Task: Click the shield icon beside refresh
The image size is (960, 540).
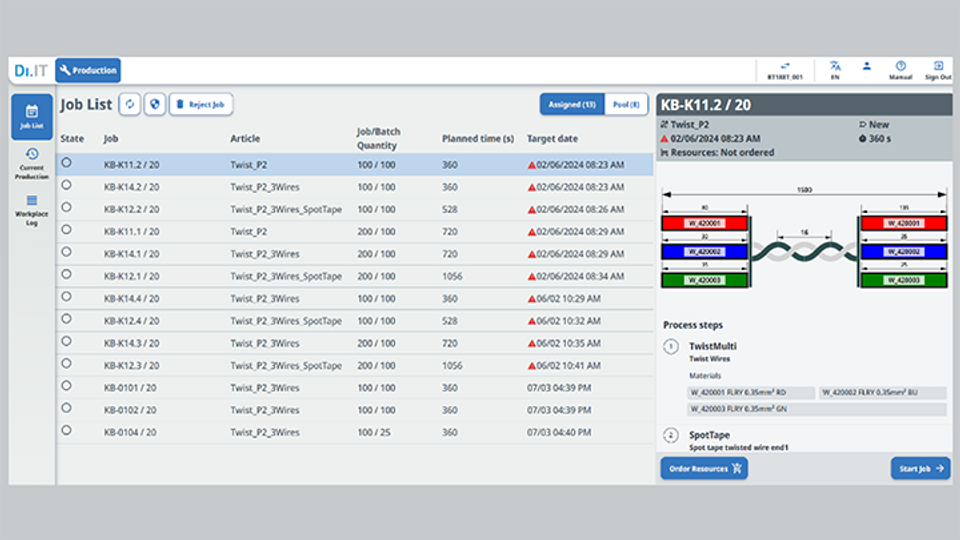Action: click(x=154, y=104)
